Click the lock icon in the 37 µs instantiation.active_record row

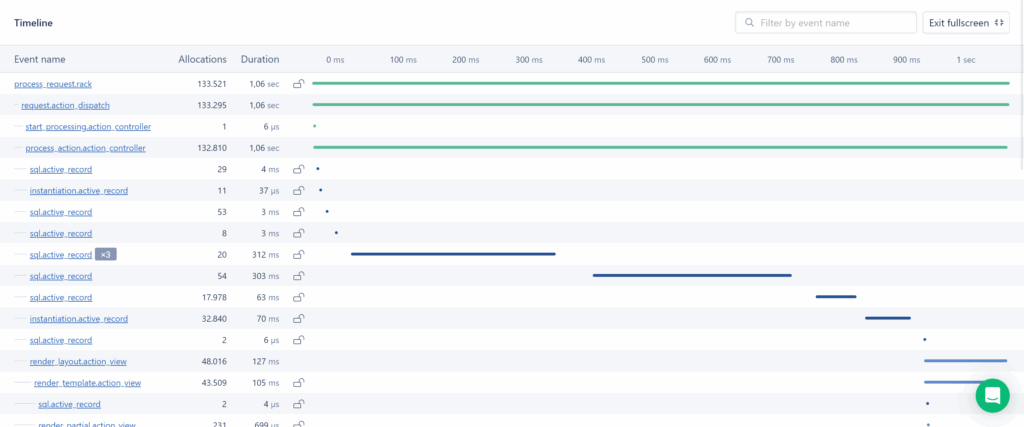[298, 191]
